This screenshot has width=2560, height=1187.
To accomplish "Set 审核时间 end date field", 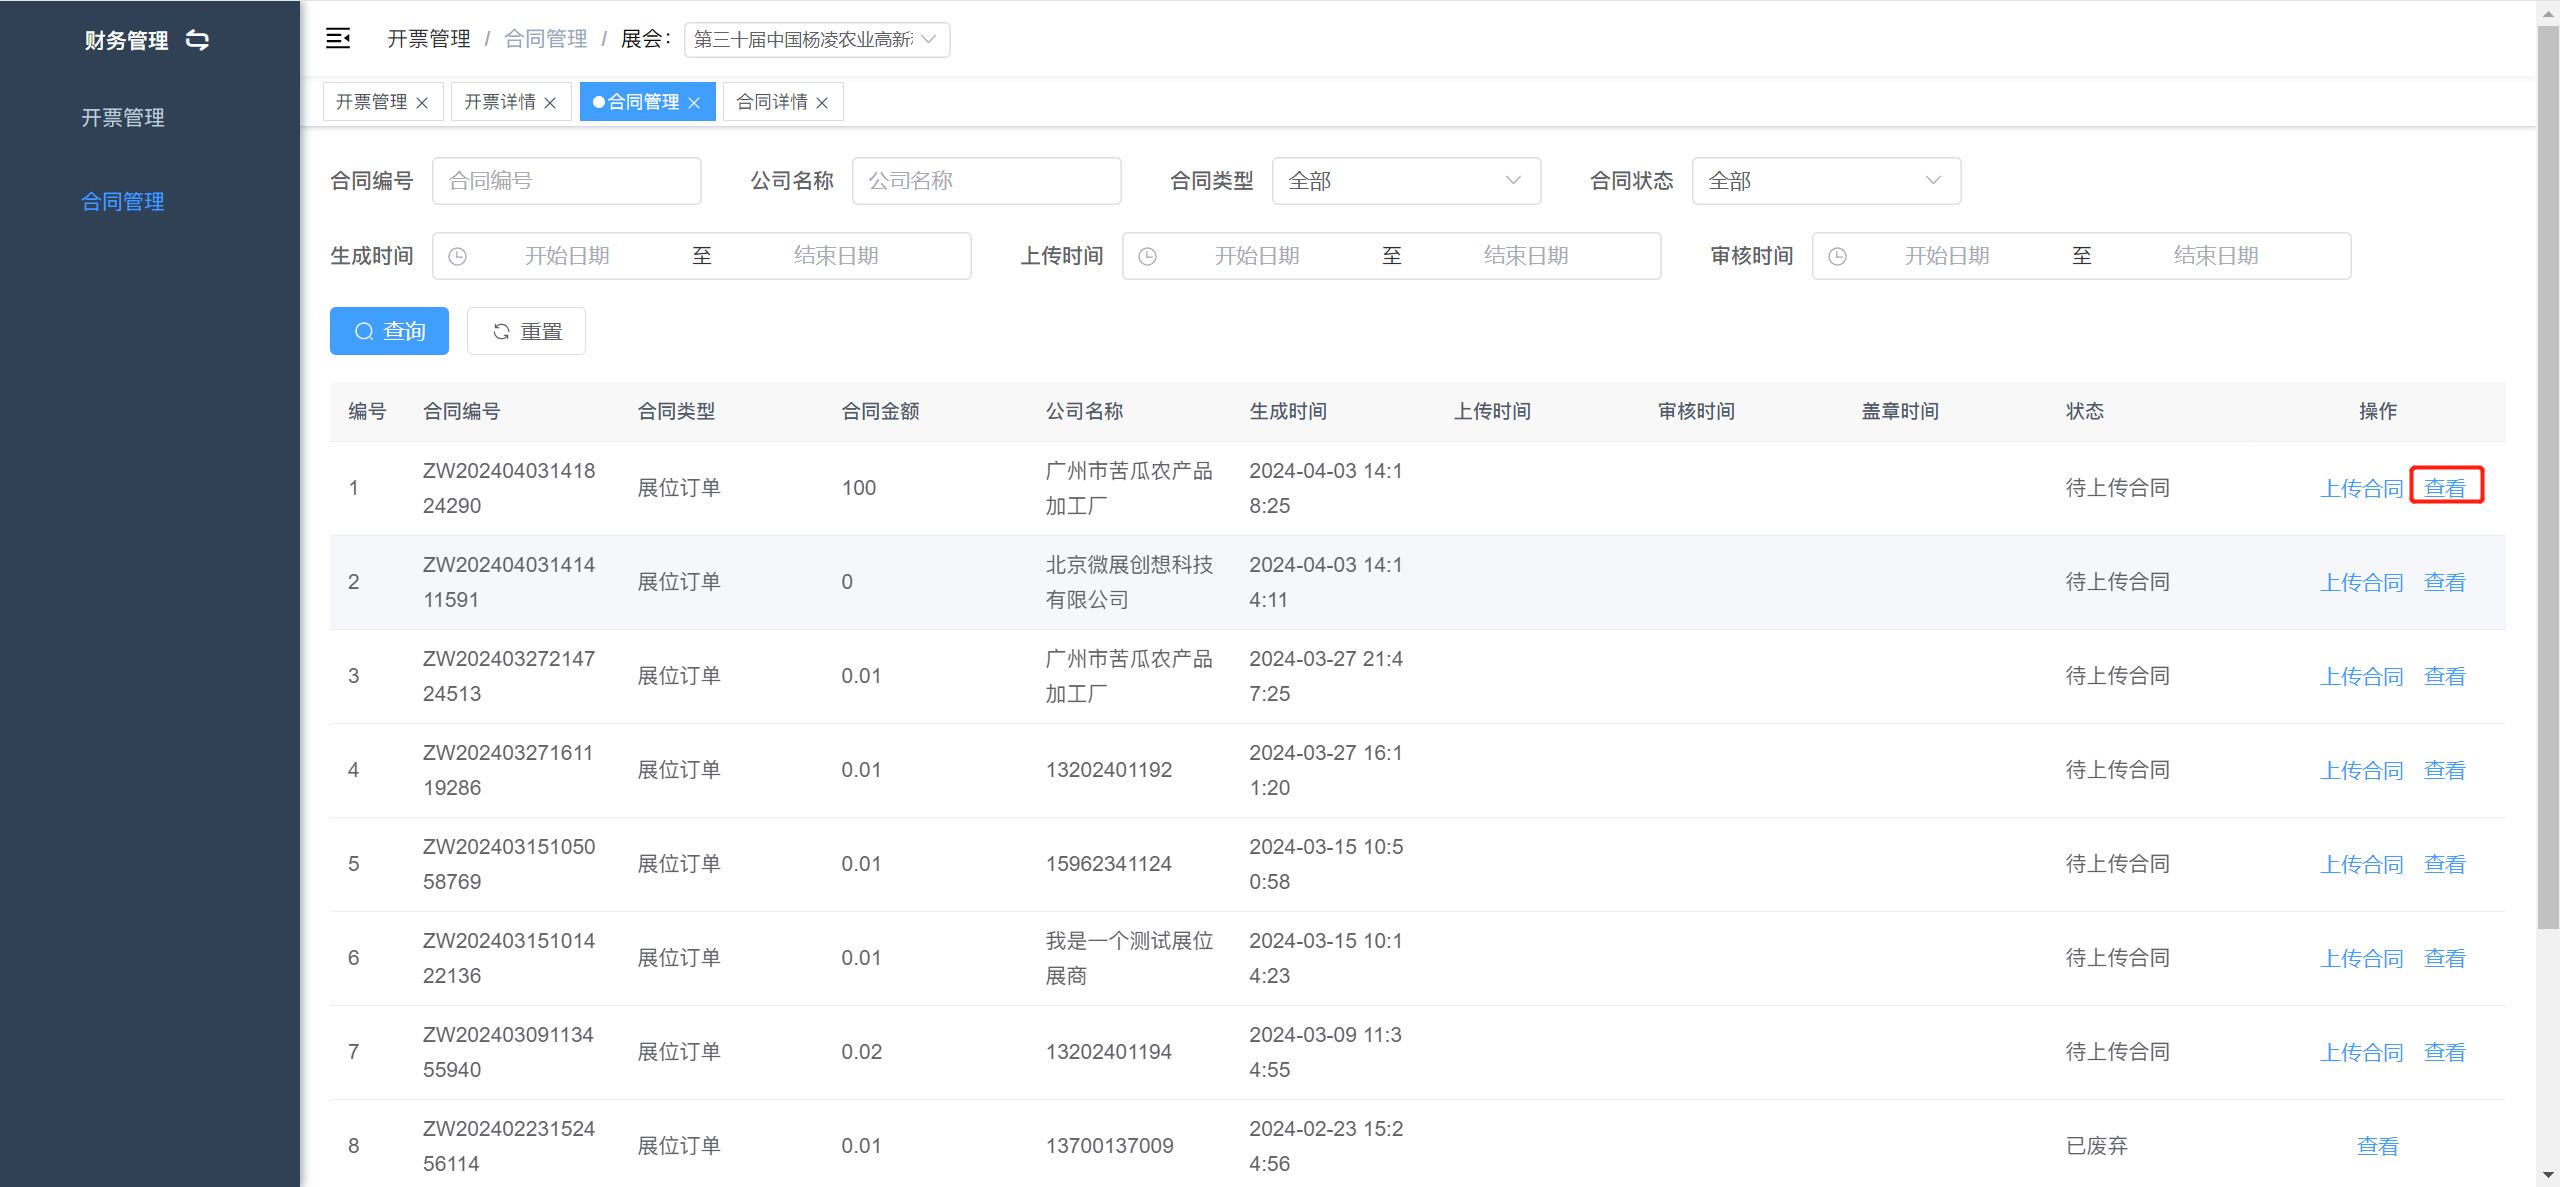I will [x=2216, y=256].
